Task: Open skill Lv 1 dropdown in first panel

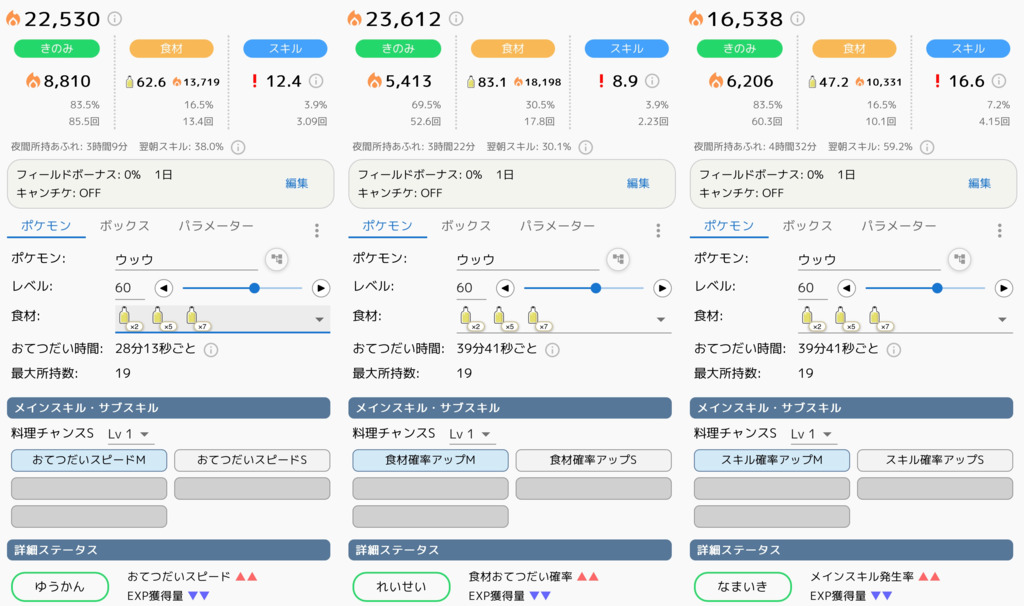Action: 129,434
